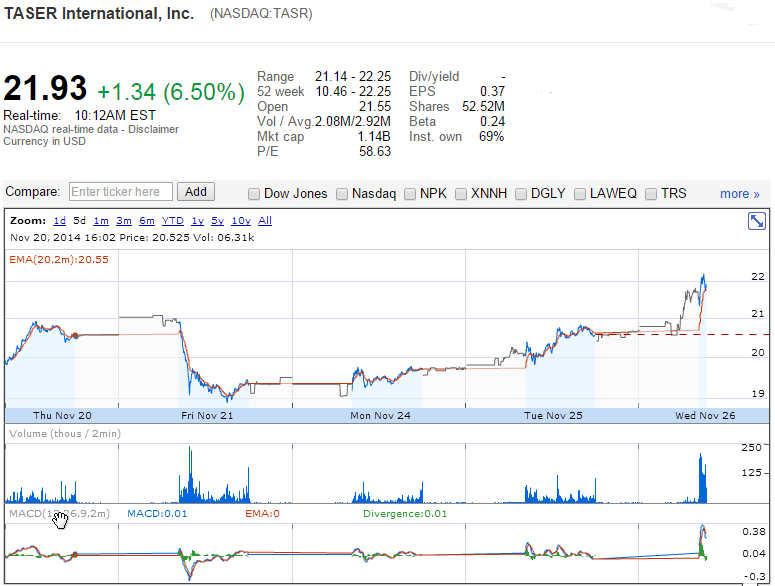Click the MACD indicator settings label
775x586 pixels.
tap(59, 514)
